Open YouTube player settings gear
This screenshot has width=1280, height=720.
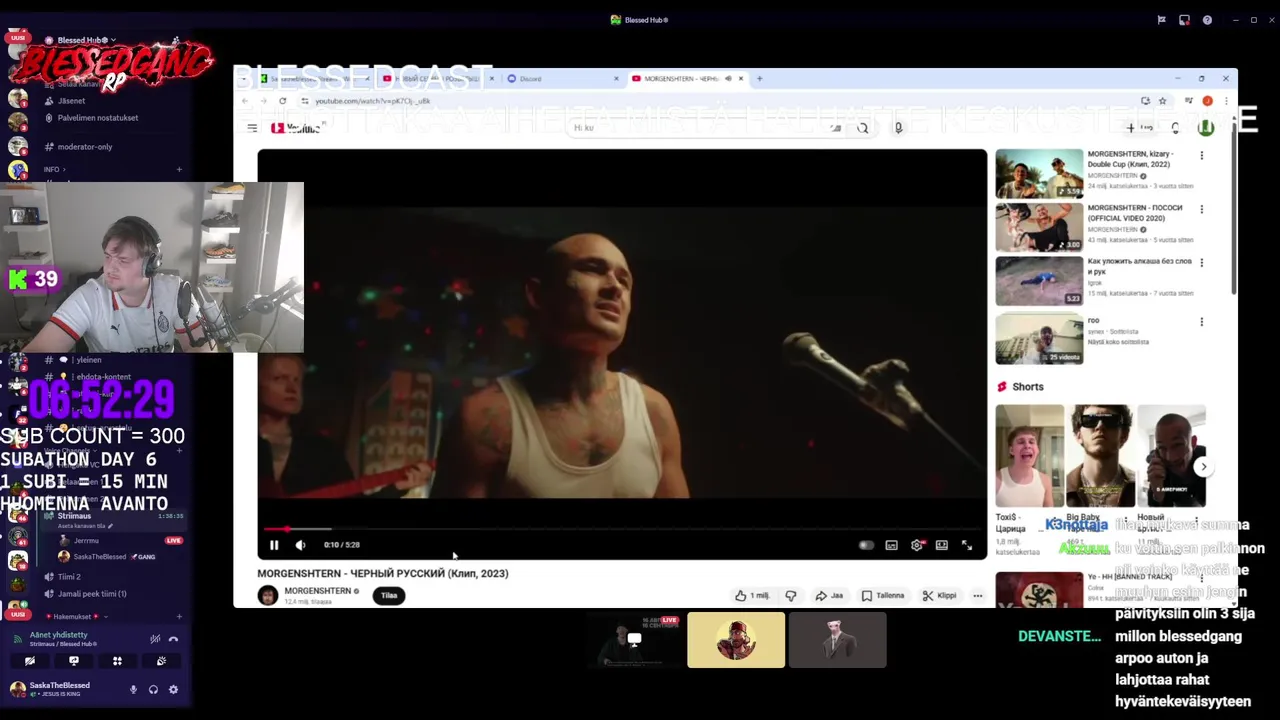916,545
